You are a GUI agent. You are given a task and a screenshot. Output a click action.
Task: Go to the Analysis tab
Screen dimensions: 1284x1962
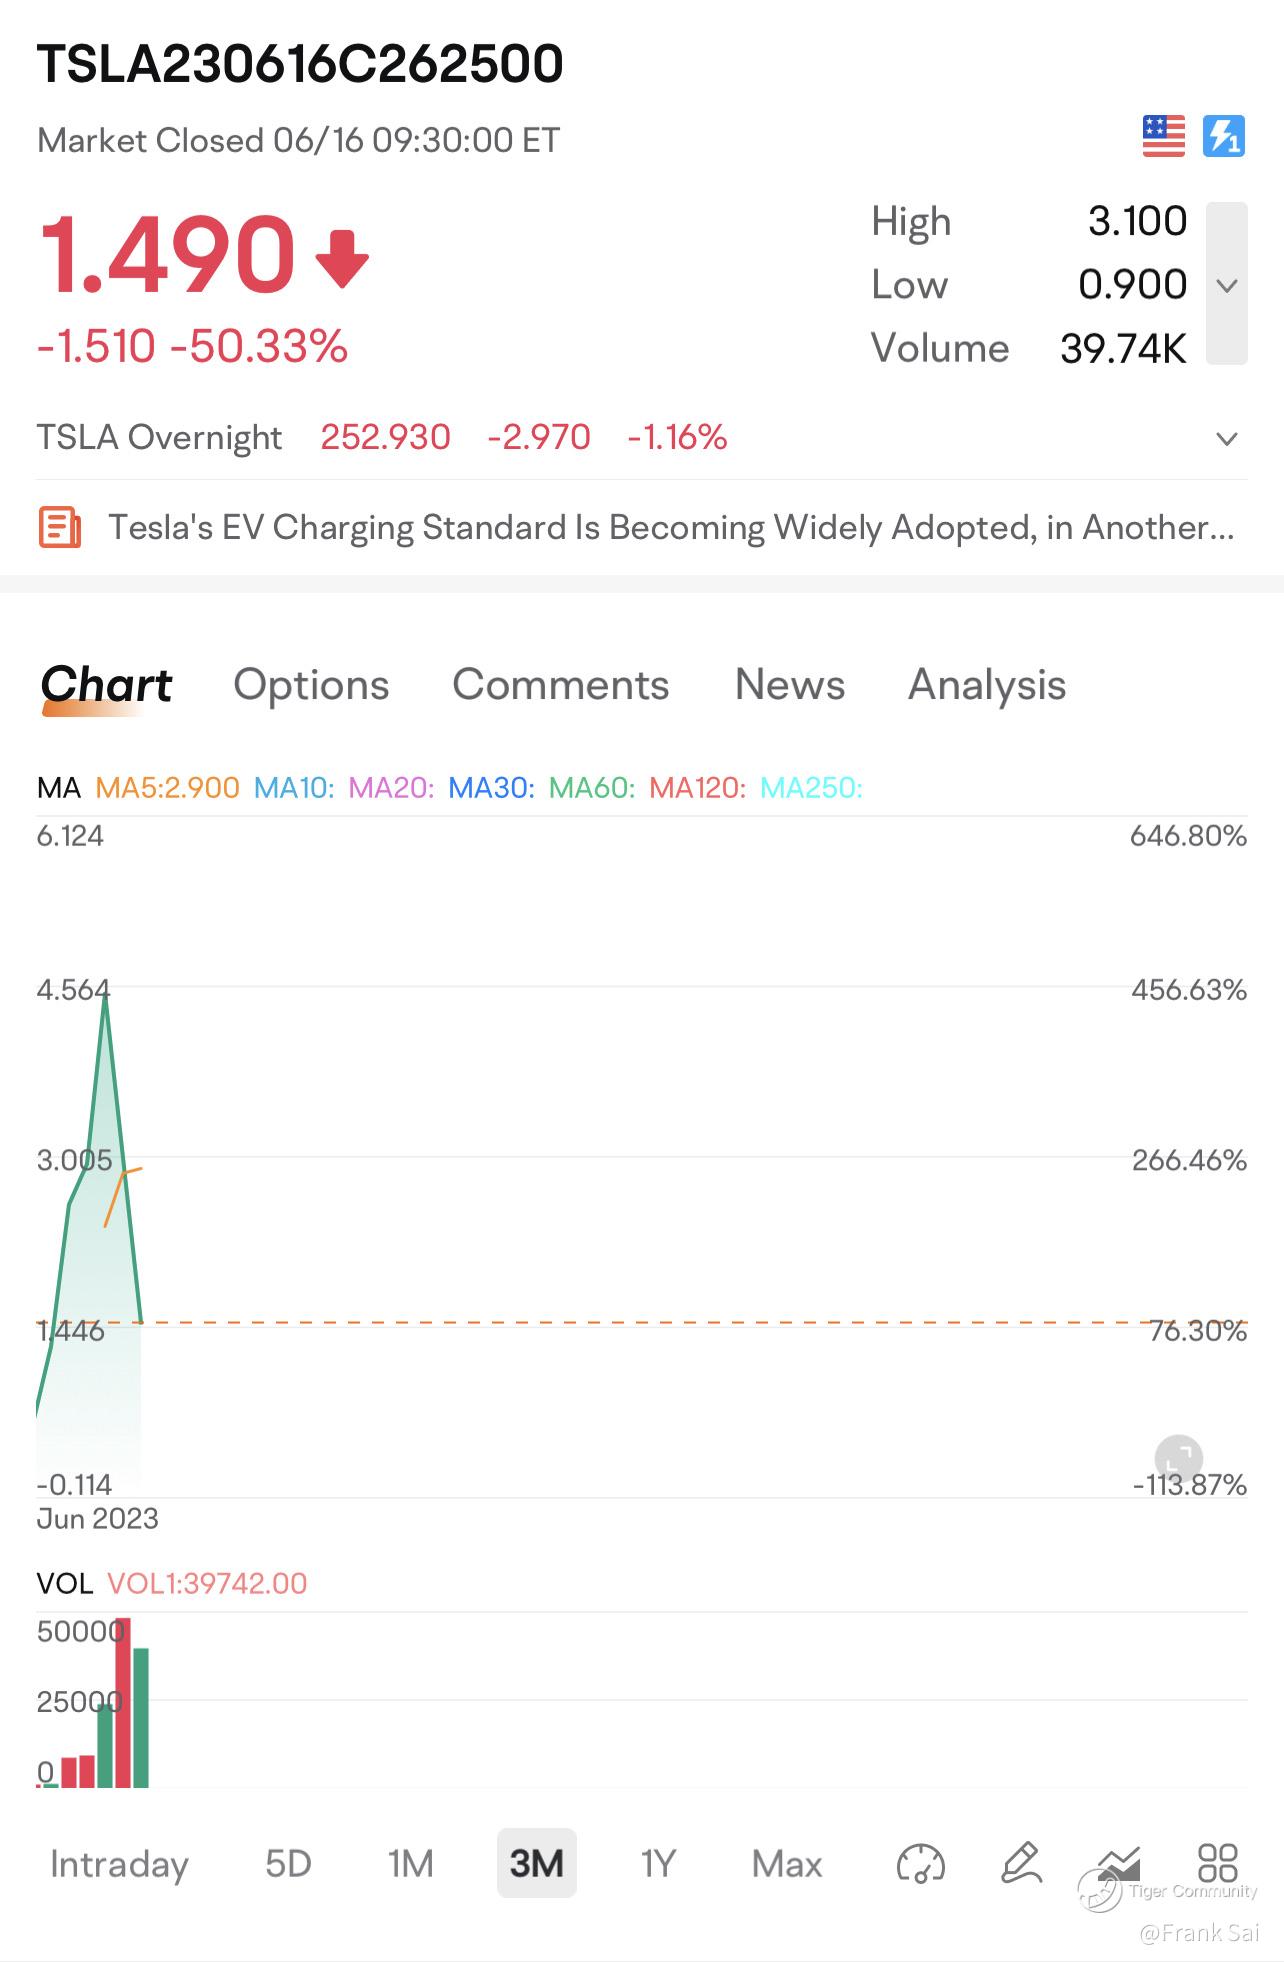click(986, 685)
